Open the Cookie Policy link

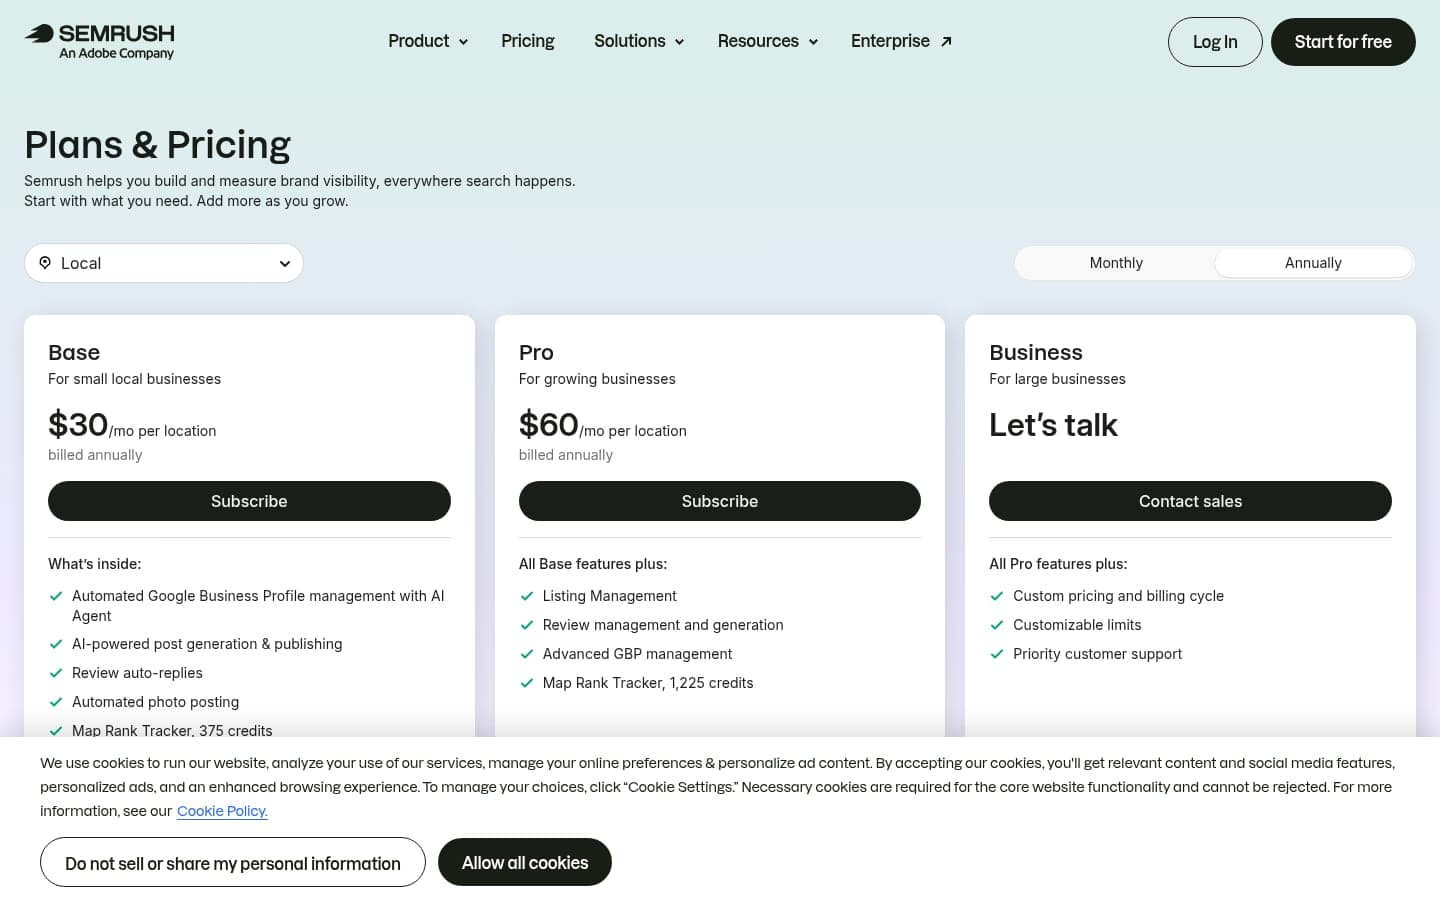pos(222,811)
